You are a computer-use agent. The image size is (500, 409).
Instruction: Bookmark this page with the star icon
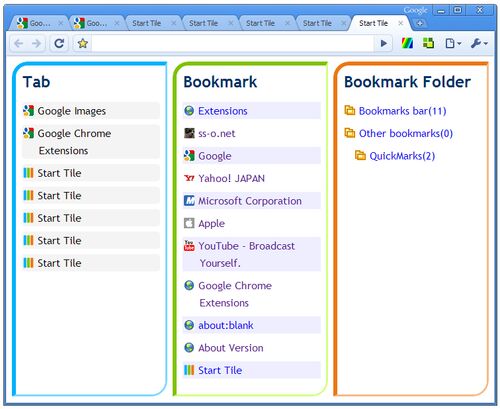[x=82, y=43]
